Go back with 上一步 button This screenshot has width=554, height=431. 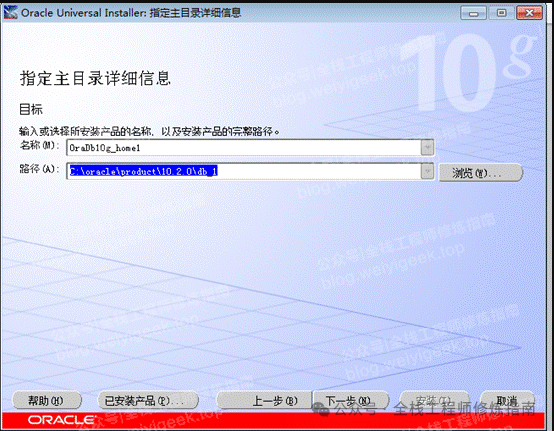[x=264, y=401]
